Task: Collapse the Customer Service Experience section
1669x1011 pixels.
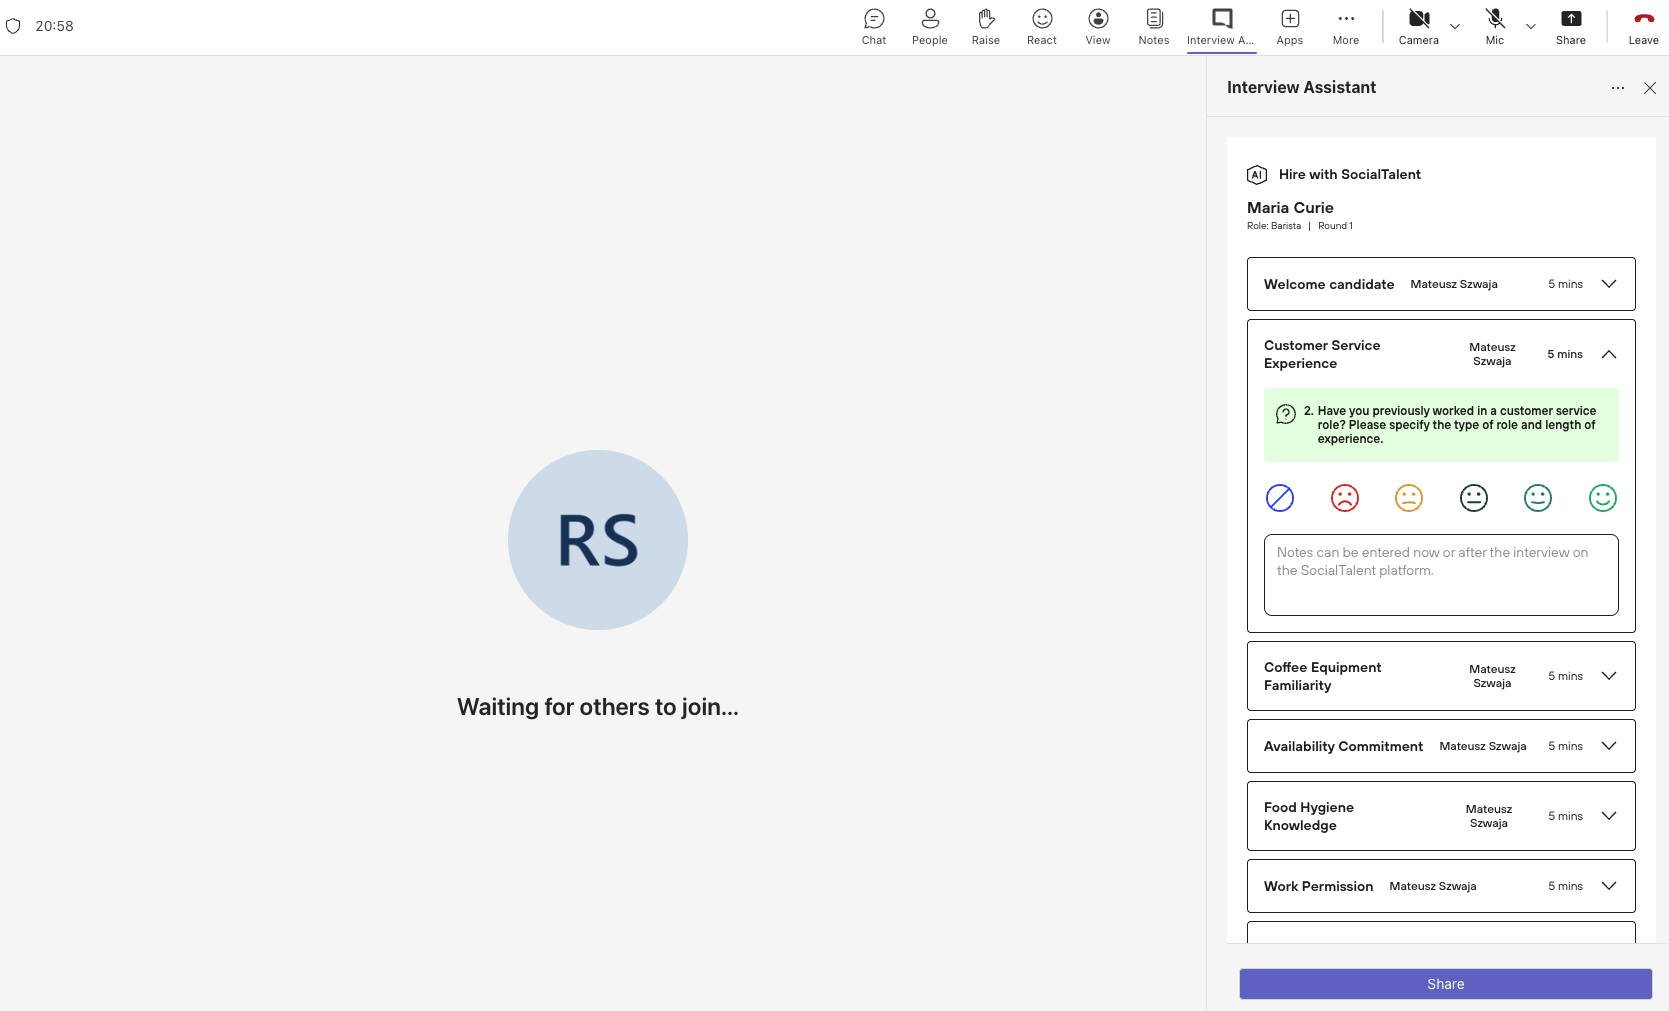Action: 1608,354
